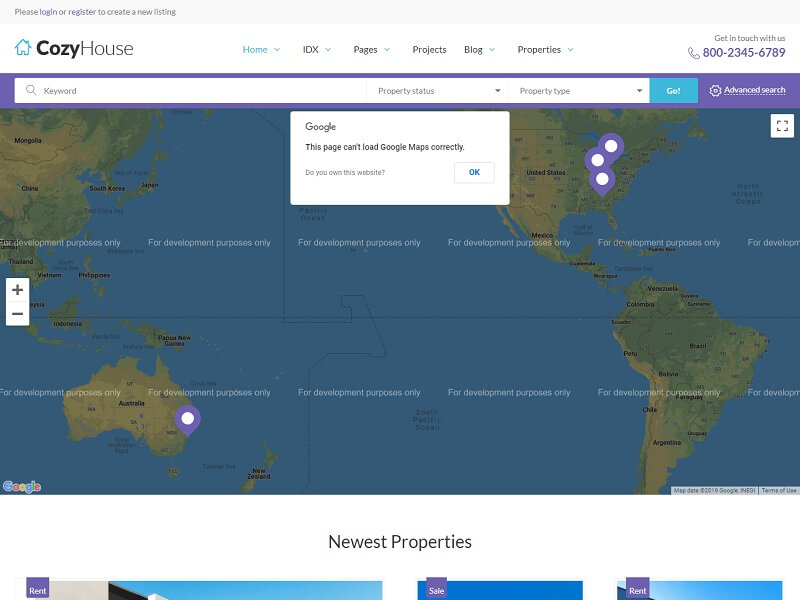Open the Properties menu item
Viewport: 800px width, 600px height.
pyautogui.click(x=539, y=49)
